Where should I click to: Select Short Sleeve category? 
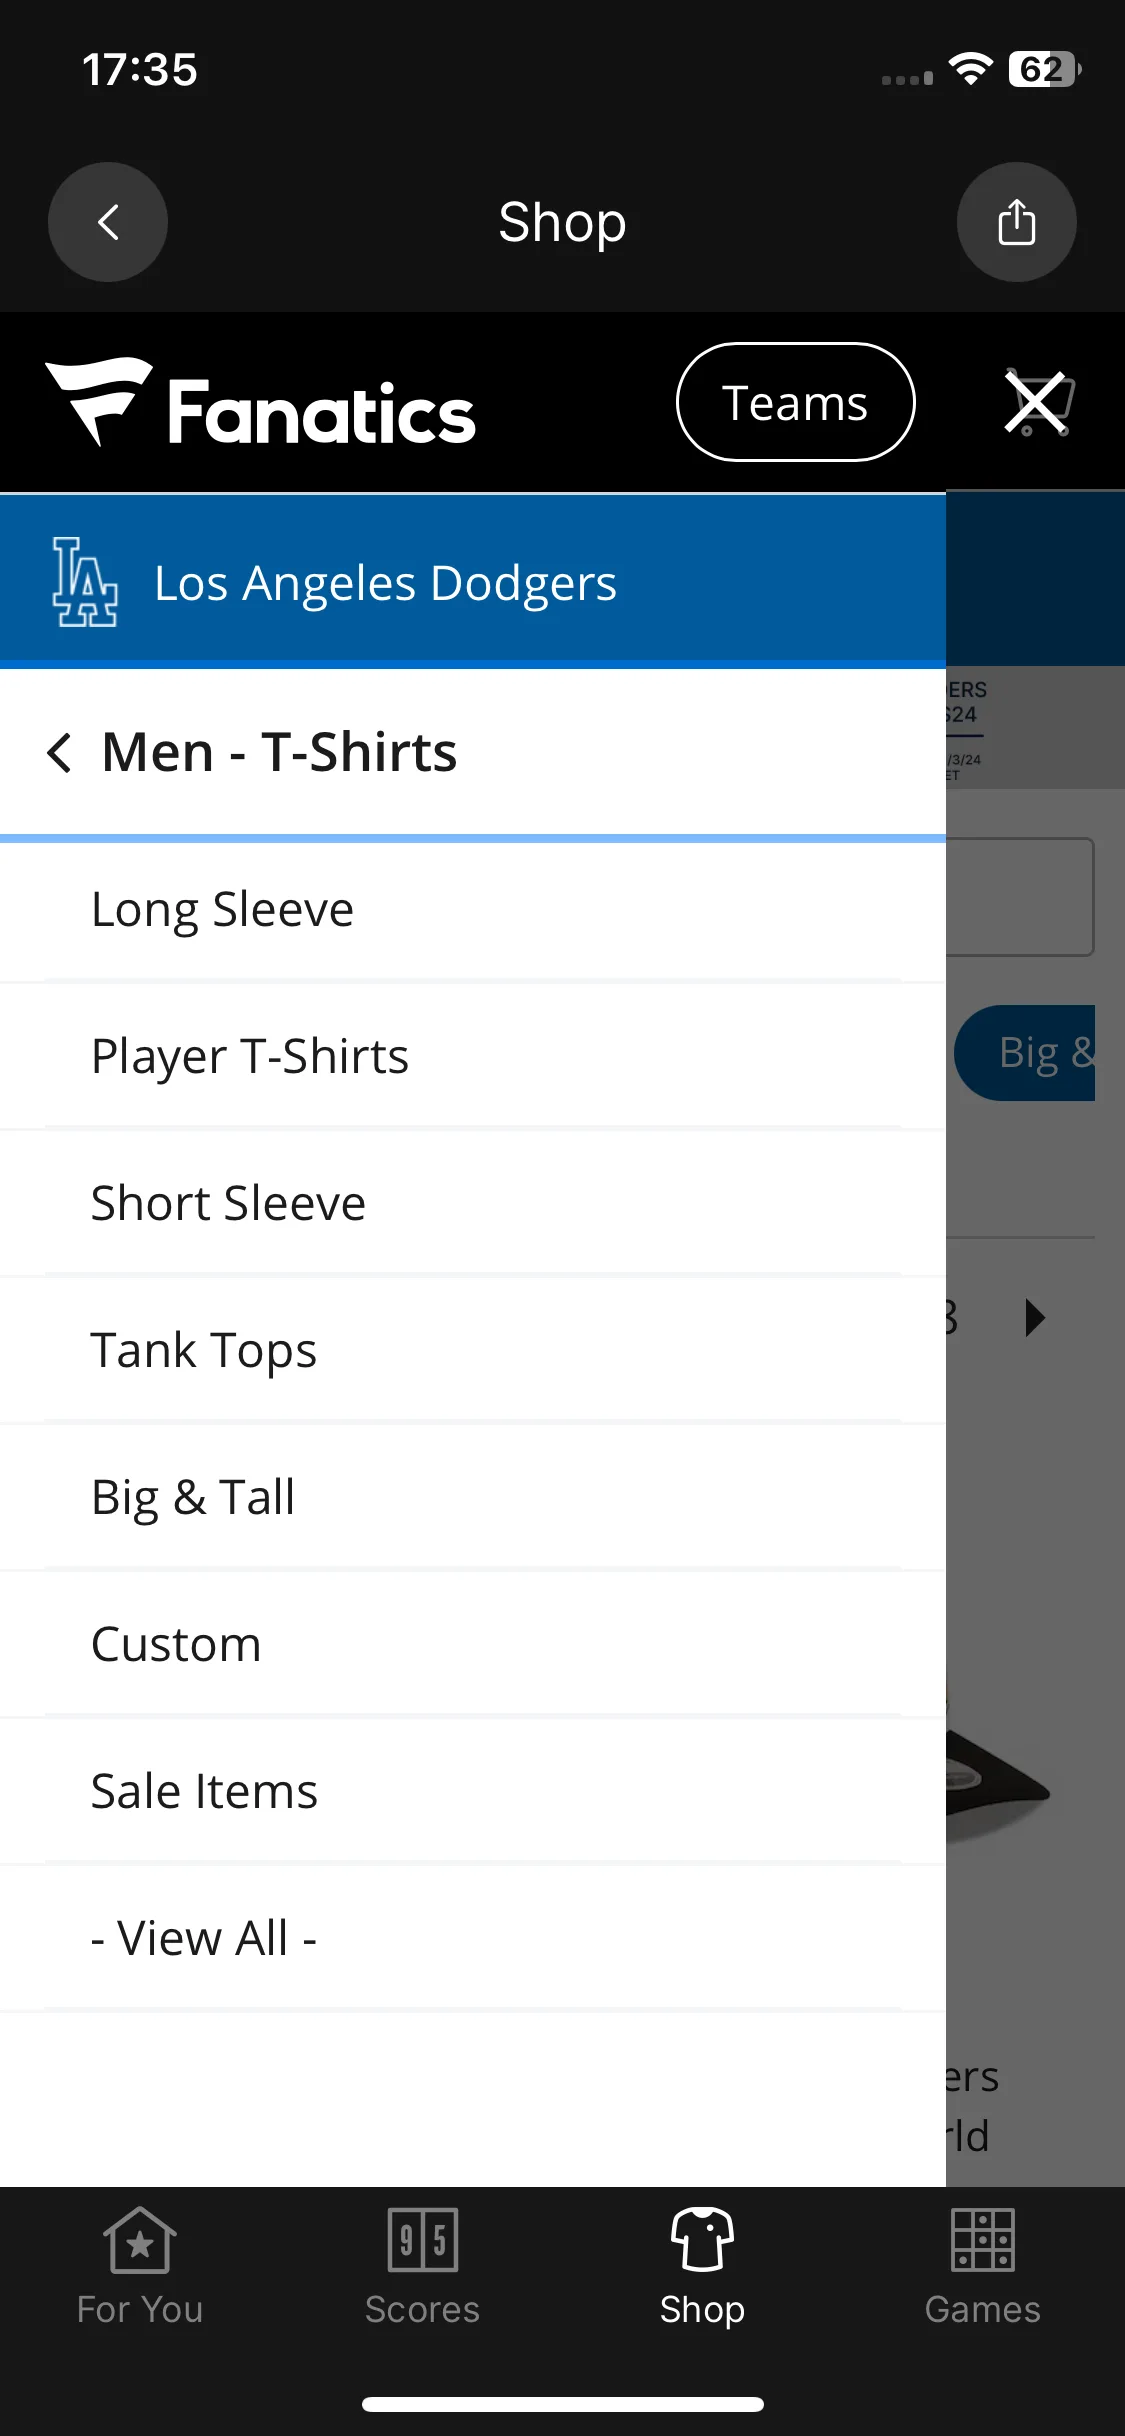[x=473, y=1204]
